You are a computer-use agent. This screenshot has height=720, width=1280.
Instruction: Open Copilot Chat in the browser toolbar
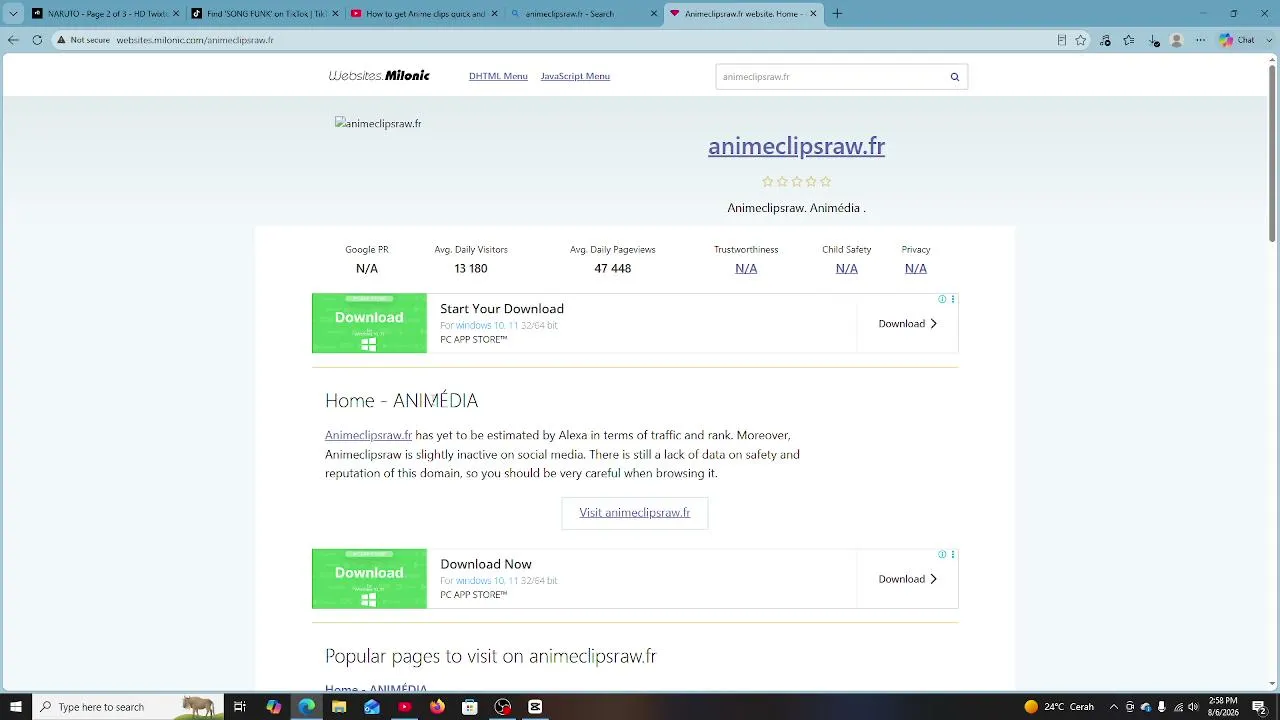click(1236, 40)
